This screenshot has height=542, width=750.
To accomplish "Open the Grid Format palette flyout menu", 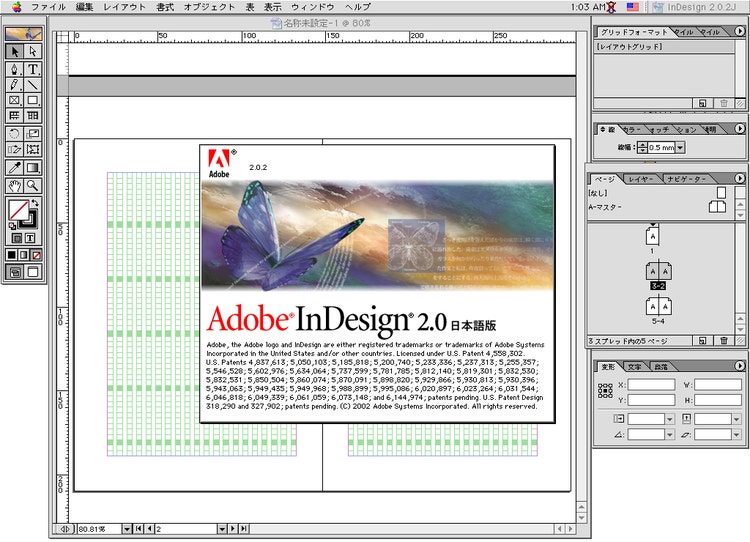I will pyautogui.click(x=739, y=31).
